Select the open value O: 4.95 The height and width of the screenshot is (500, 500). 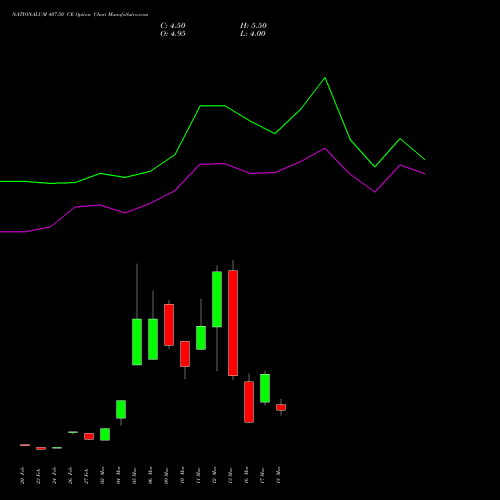[x=173, y=34]
